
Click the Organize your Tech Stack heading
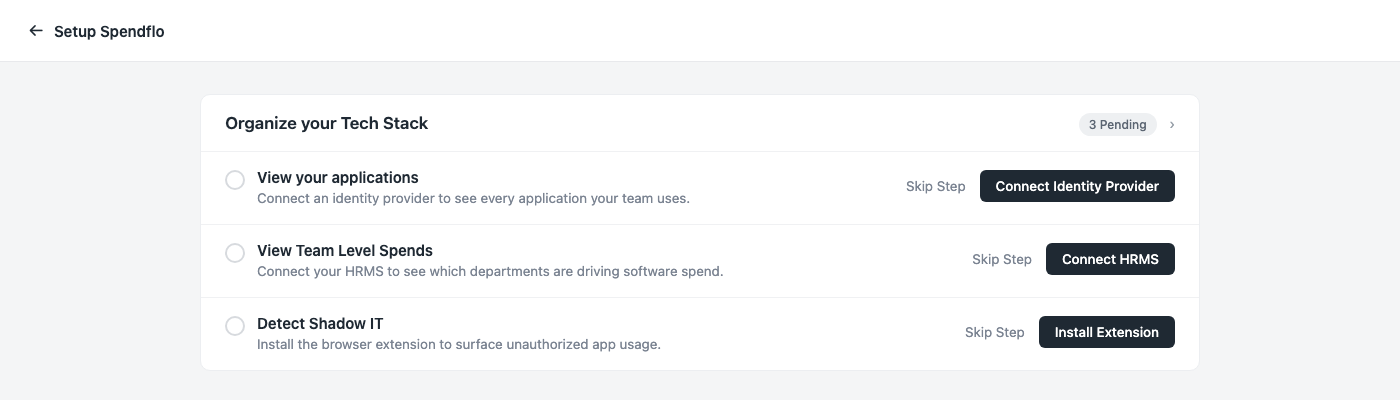327,124
